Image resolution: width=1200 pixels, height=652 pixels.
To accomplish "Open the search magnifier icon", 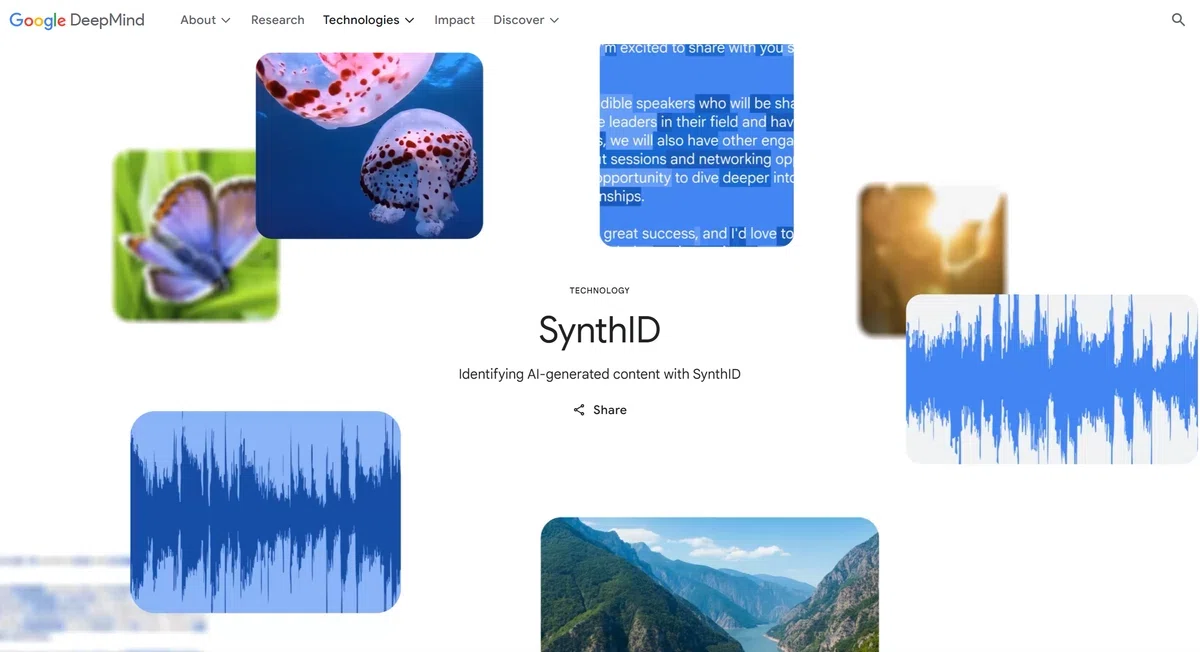I will tap(1178, 20).
